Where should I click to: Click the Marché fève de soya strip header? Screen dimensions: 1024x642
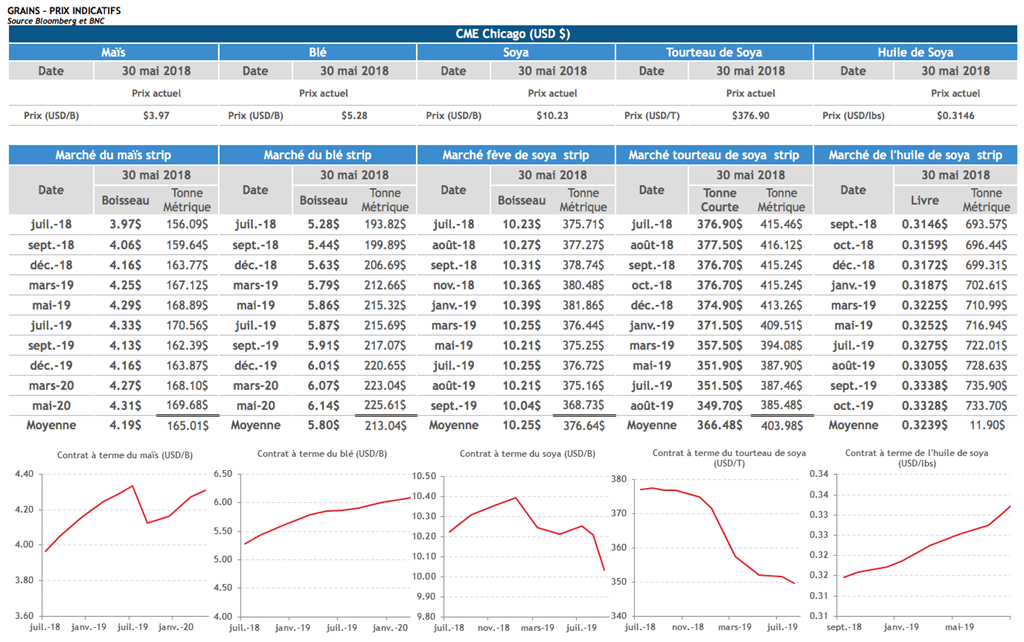point(516,155)
